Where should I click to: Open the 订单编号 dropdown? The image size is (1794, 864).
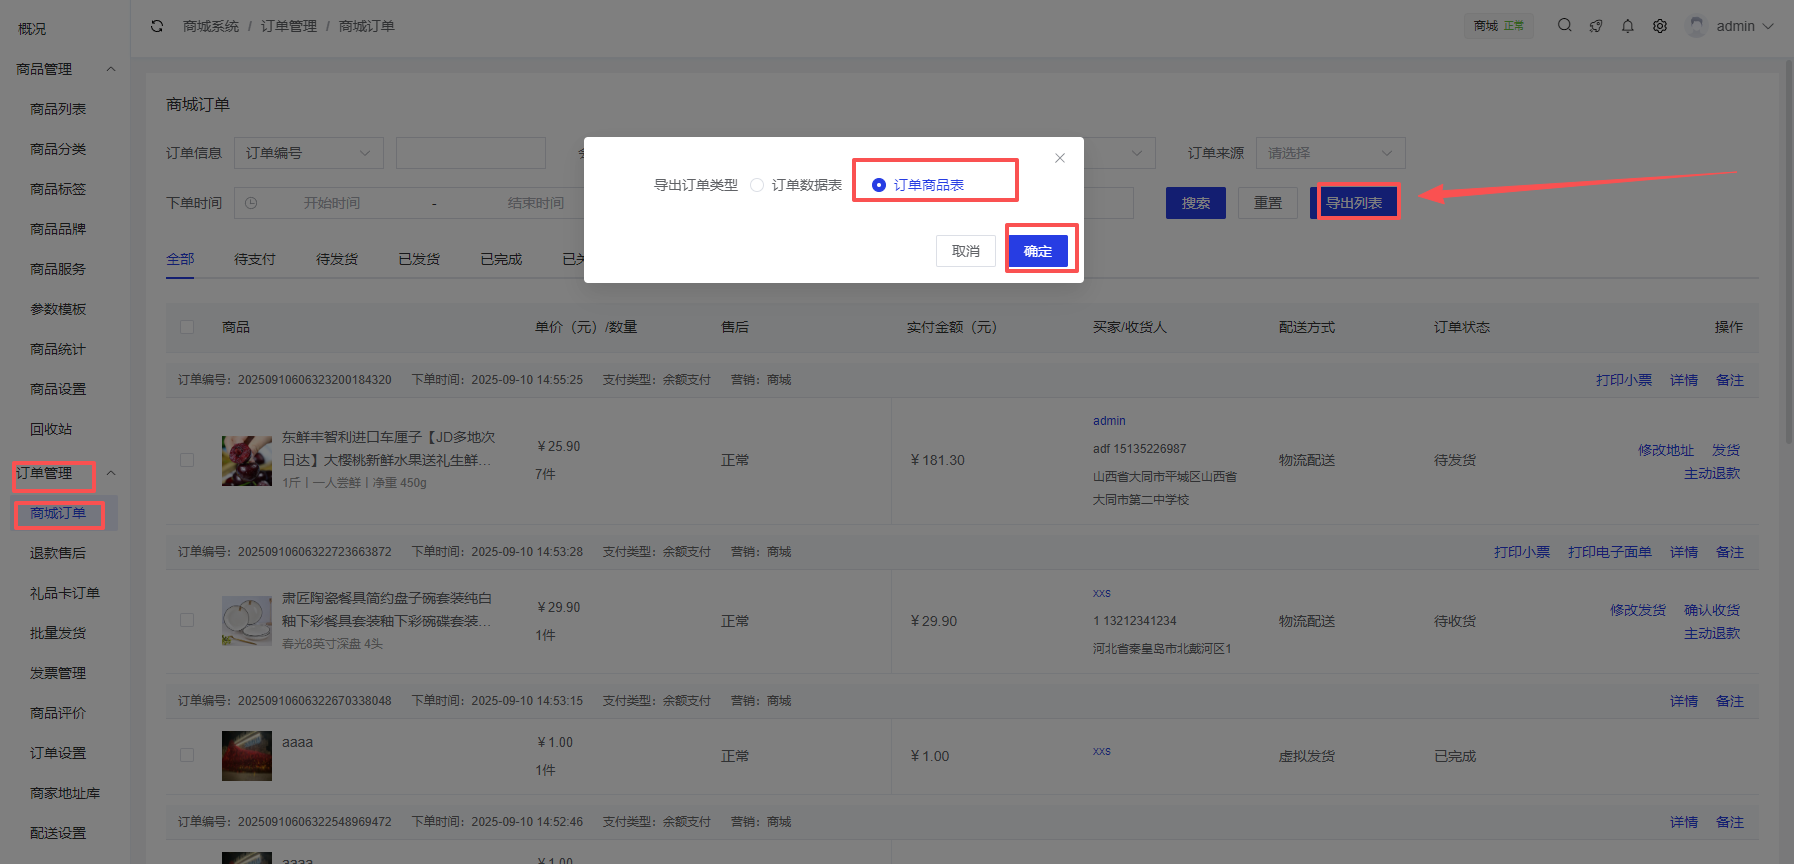point(308,153)
